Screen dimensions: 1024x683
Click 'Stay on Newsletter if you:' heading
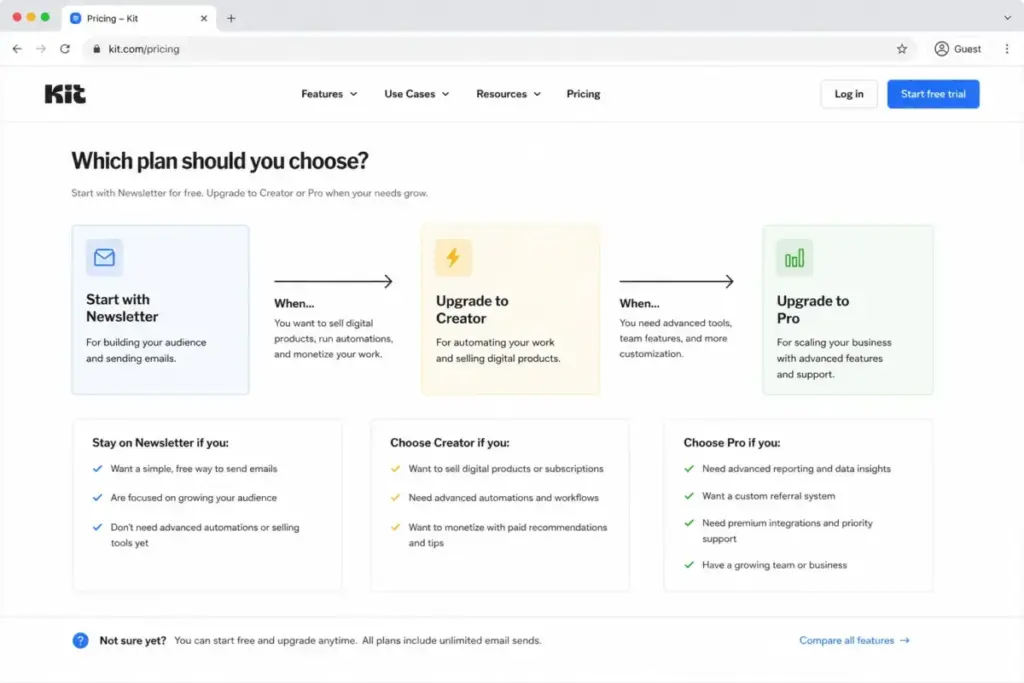tap(160, 443)
